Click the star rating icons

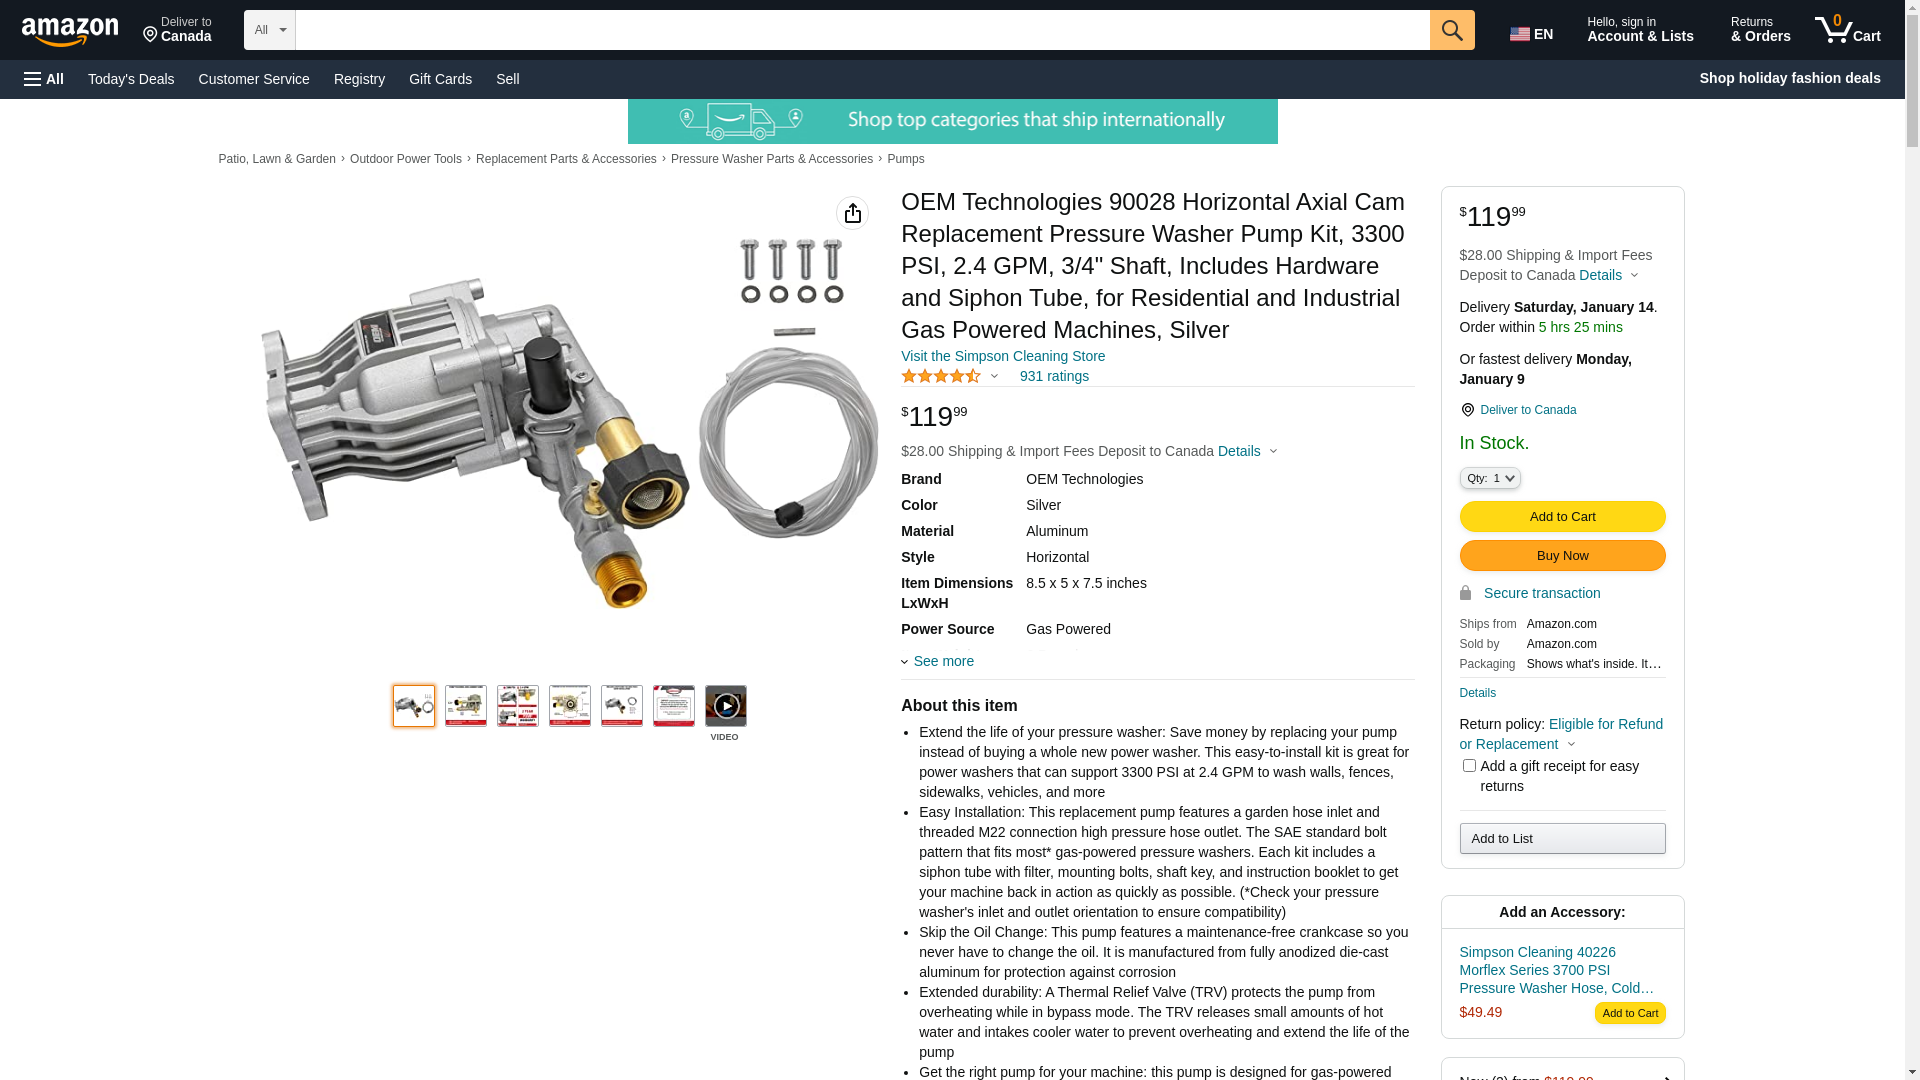pyautogui.click(x=941, y=376)
